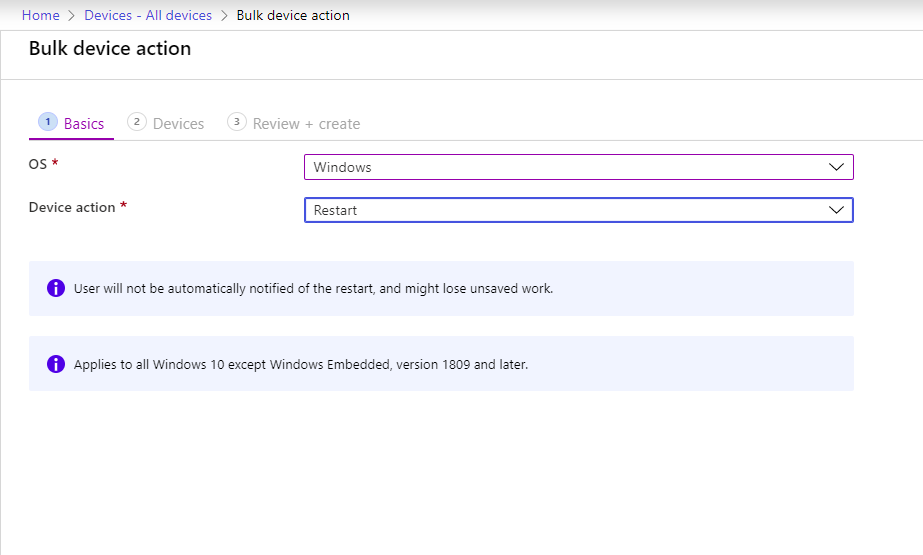Click the chevron separator after Home

(x=72, y=16)
